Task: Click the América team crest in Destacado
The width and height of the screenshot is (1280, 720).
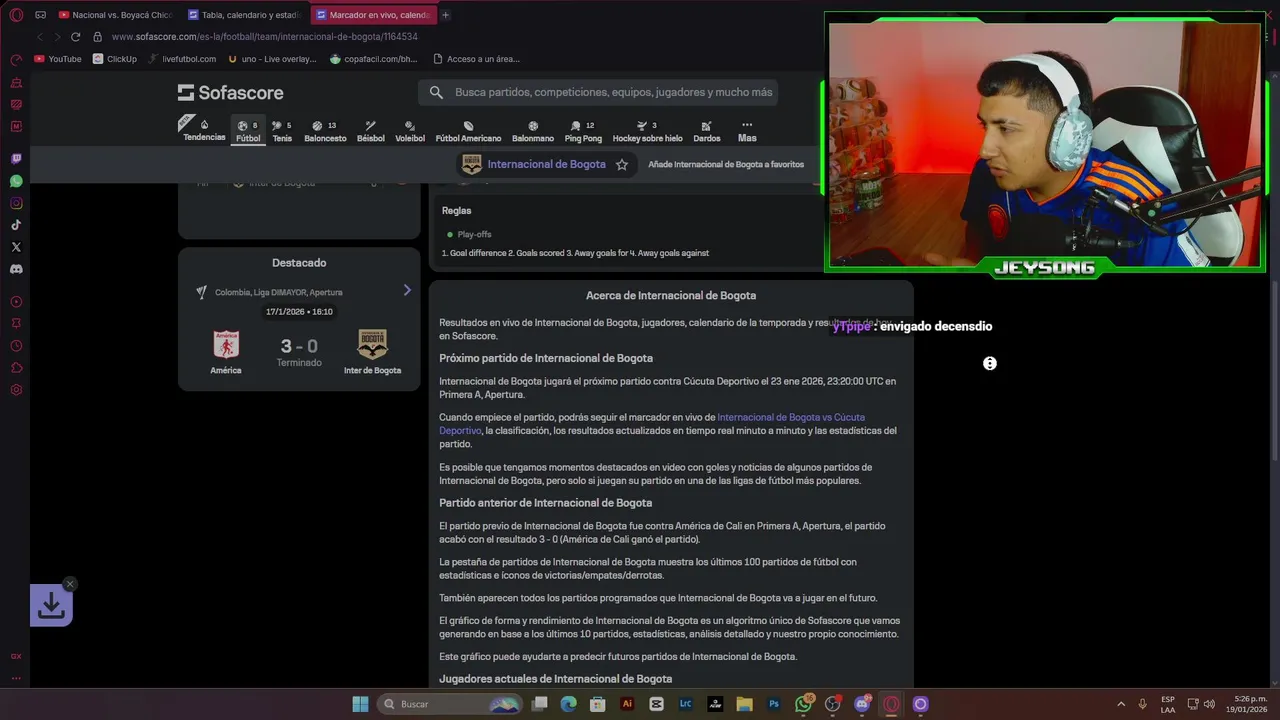Action: (x=226, y=344)
